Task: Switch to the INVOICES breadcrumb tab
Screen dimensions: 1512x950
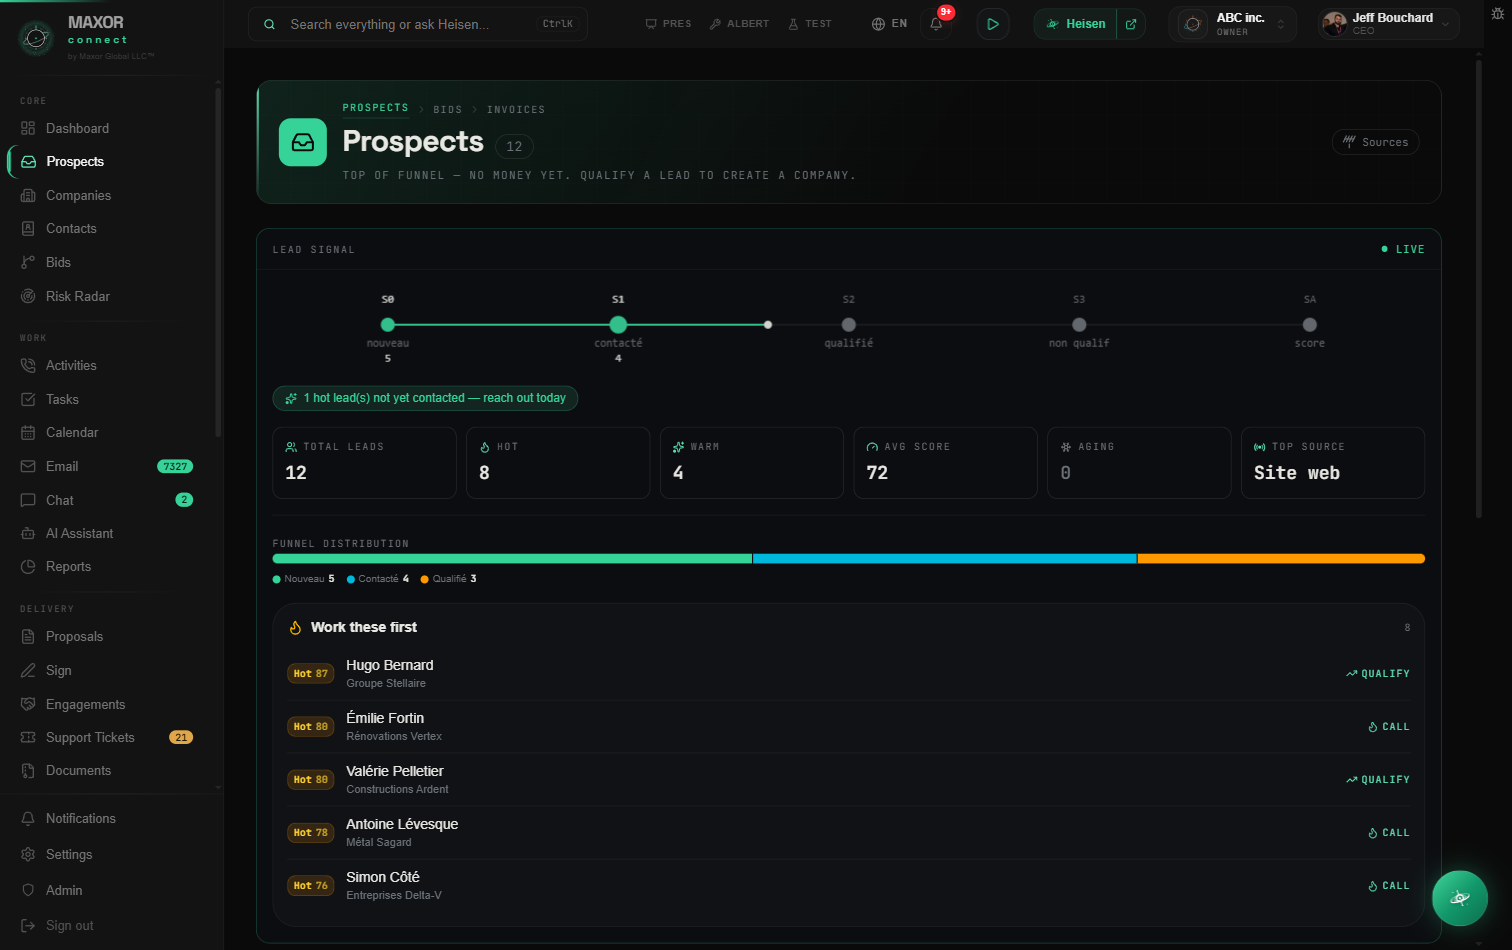Action: click(516, 110)
